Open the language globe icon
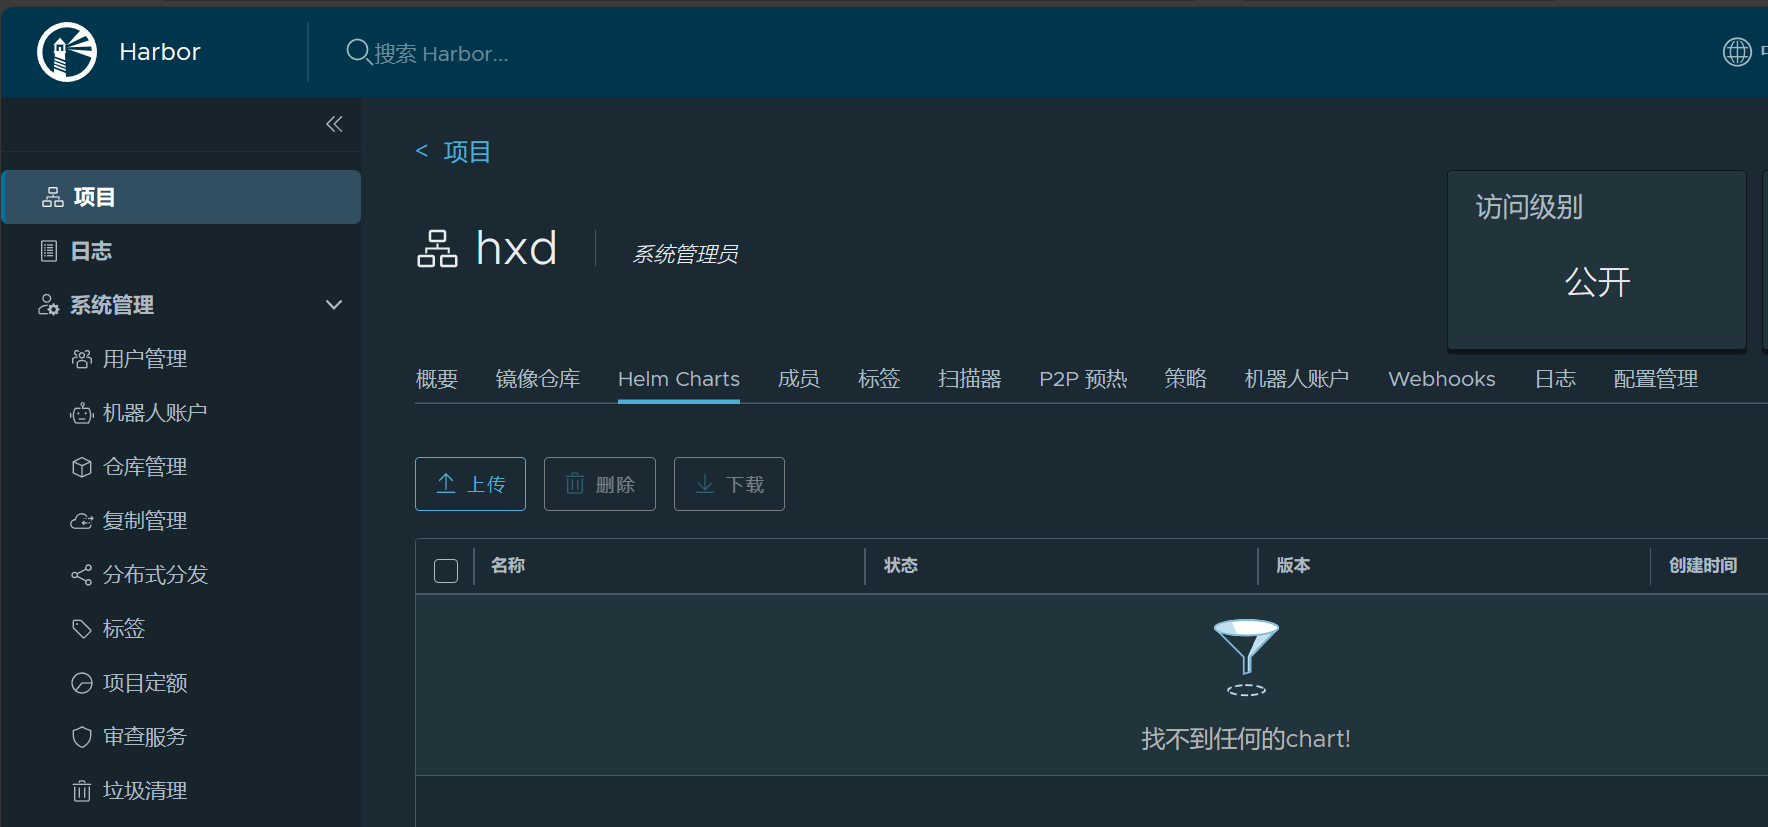Screen dimensions: 1768x827 (x=1737, y=52)
